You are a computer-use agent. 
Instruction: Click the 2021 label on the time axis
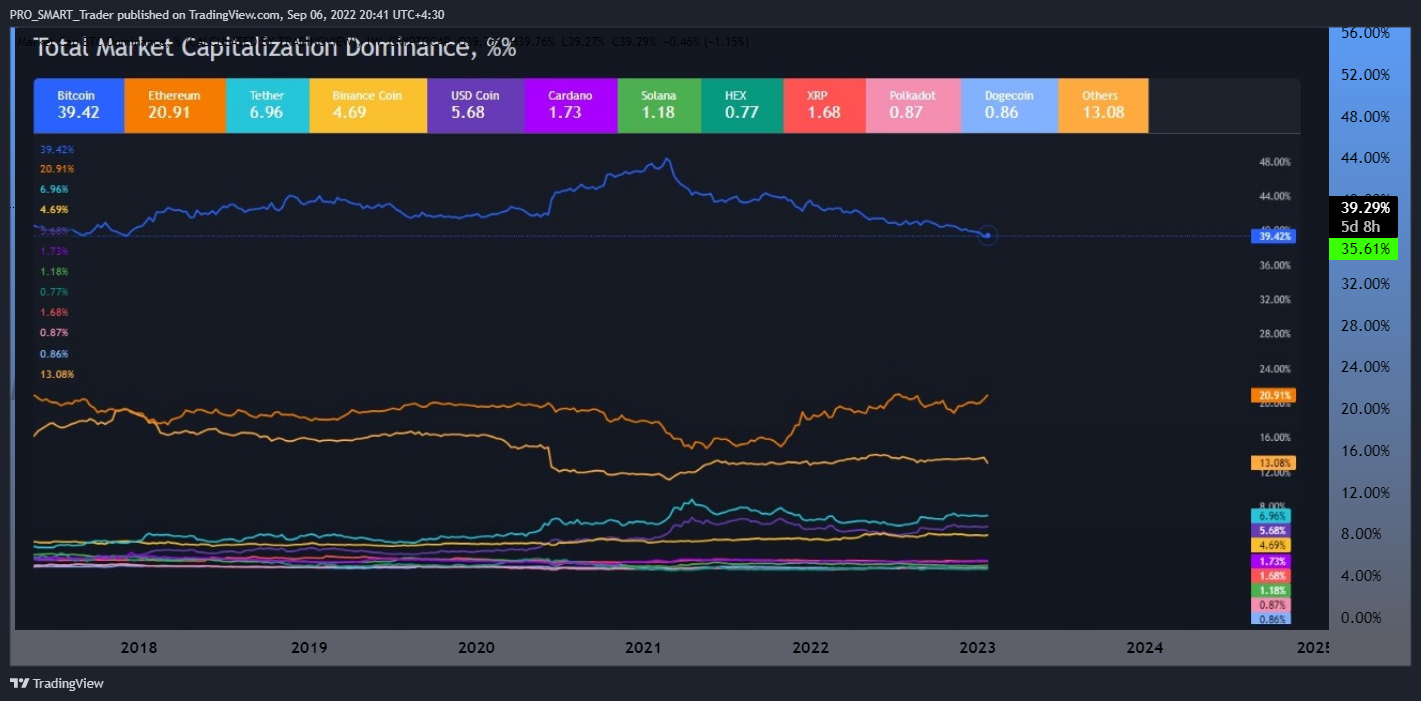click(644, 647)
